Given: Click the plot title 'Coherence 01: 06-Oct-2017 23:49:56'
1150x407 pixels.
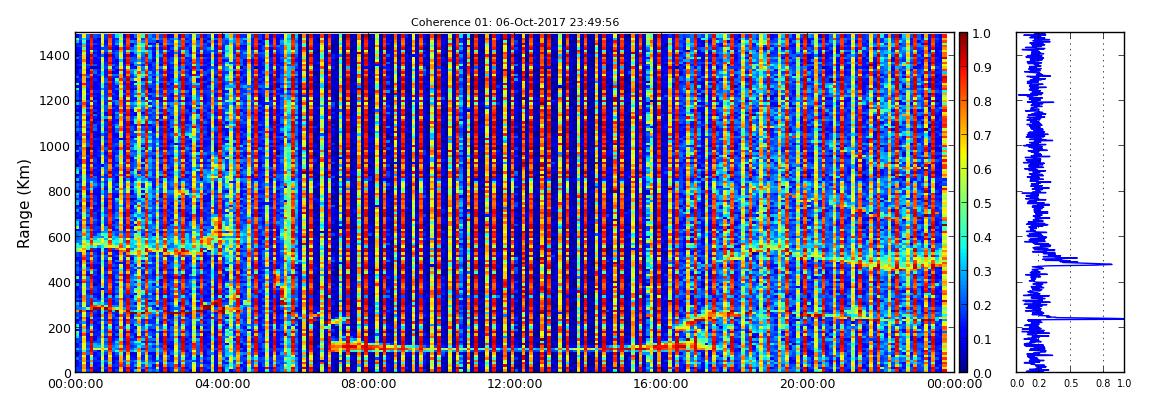Looking at the screenshot, I should tap(514, 22).
